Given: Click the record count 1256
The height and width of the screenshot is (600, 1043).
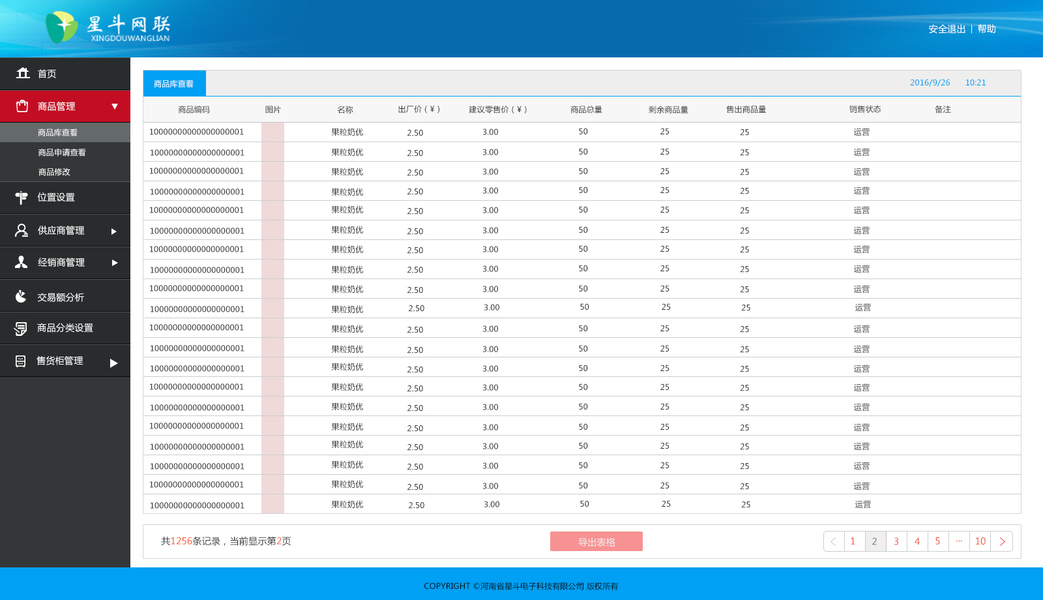Looking at the screenshot, I should (181, 541).
